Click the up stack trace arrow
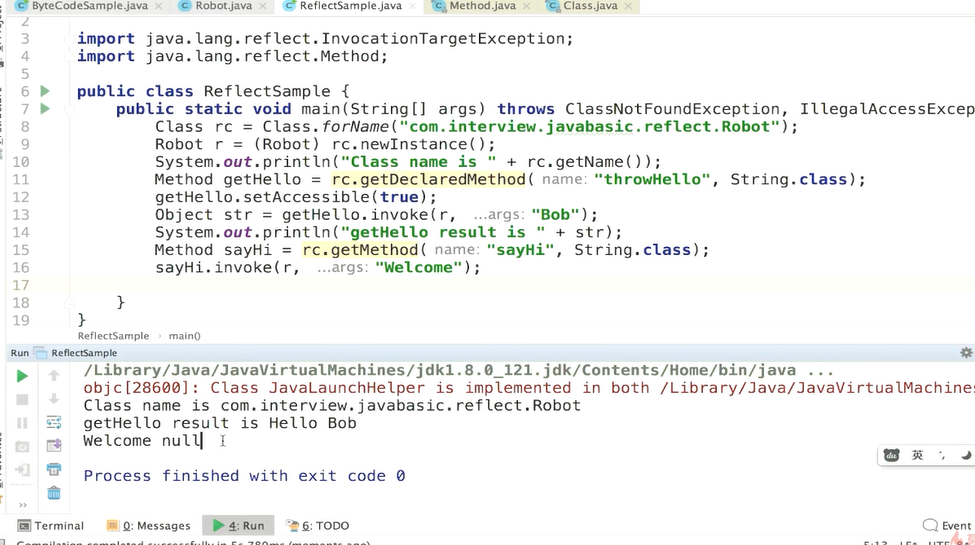The width and height of the screenshot is (975, 545). 54,376
